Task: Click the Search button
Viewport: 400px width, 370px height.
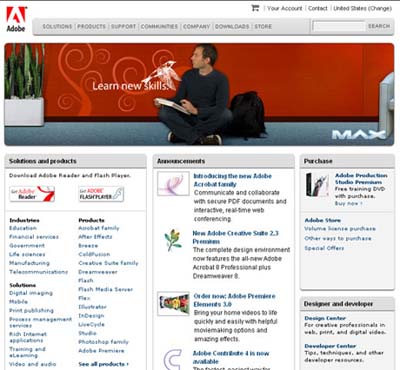Action: click(379, 26)
